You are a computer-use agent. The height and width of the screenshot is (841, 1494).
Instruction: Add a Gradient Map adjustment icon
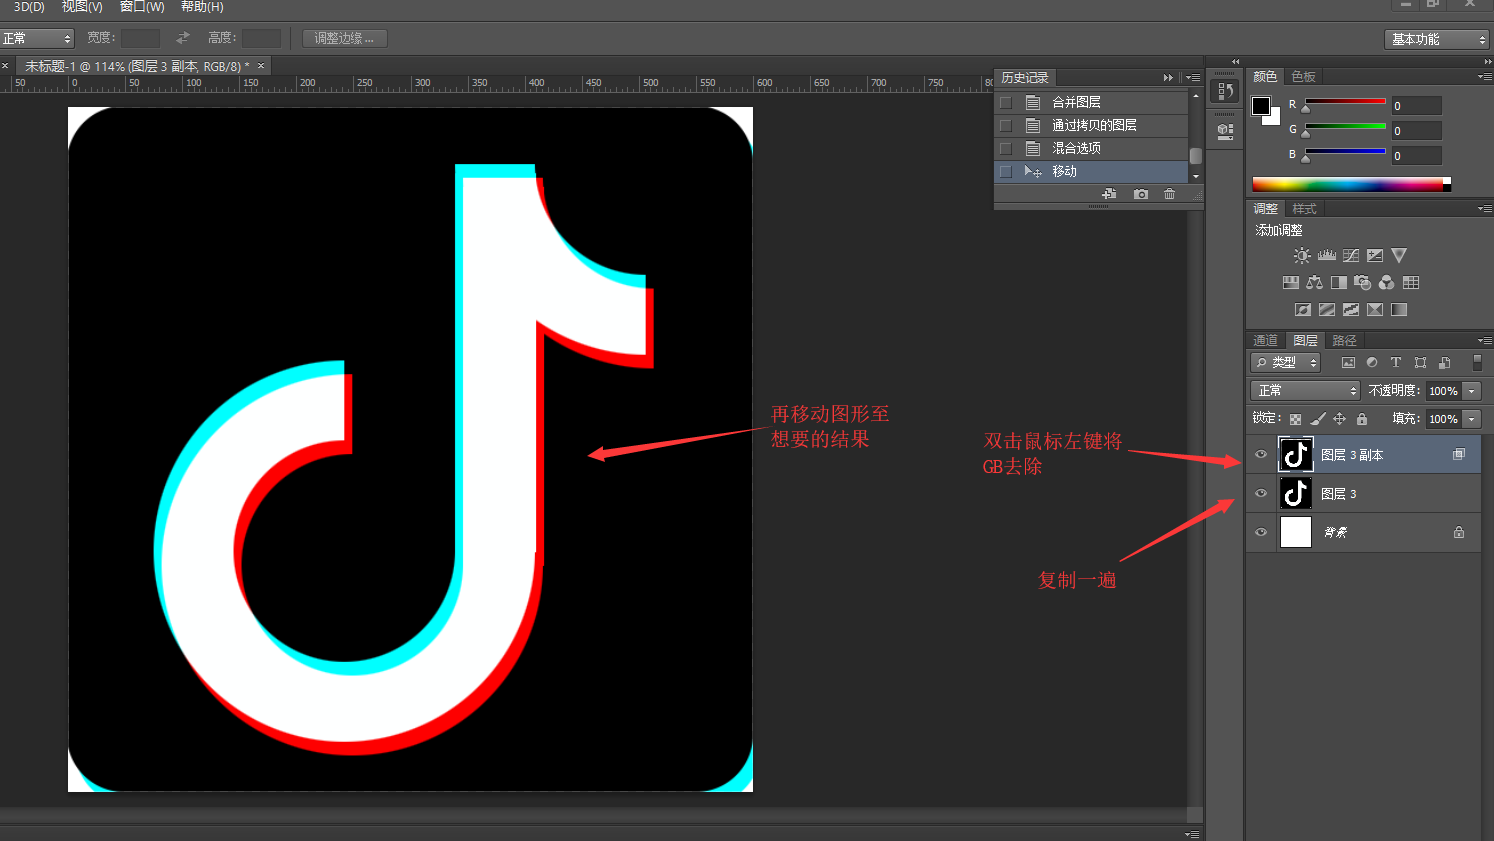click(x=1399, y=310)
